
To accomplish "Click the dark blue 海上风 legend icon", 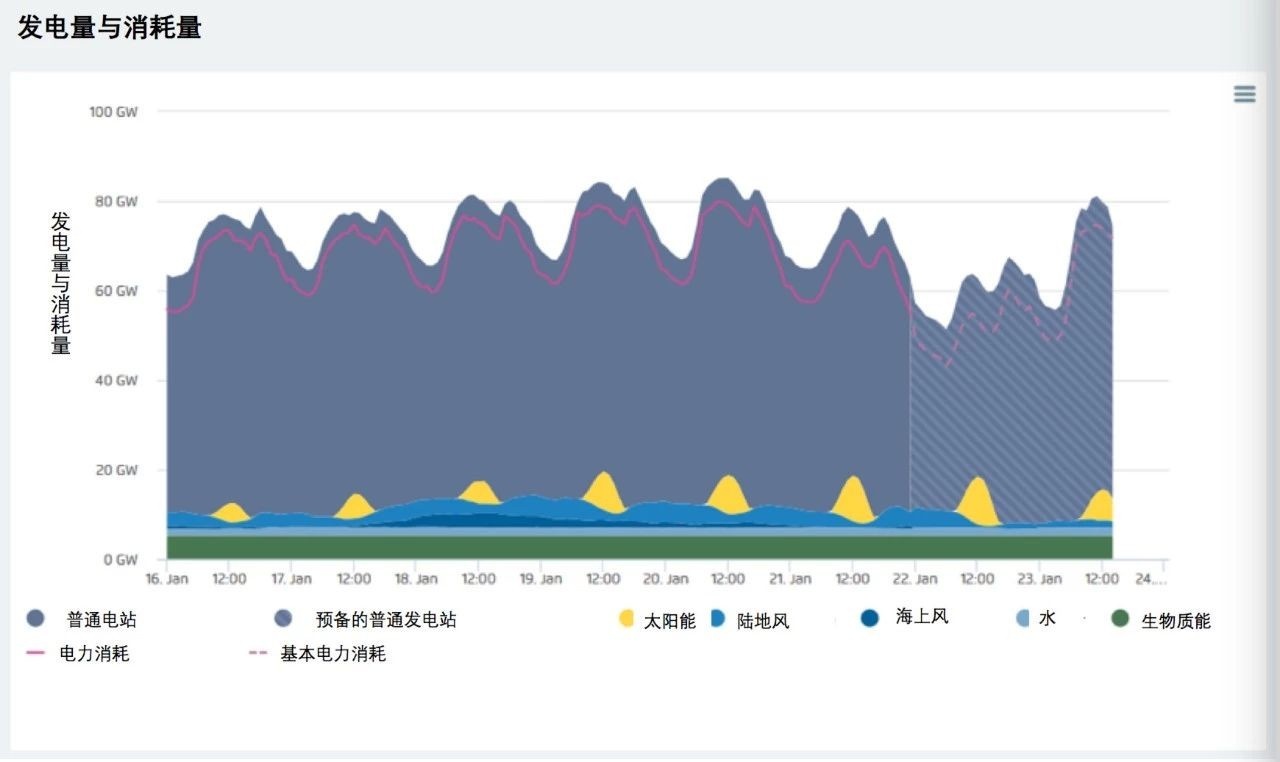I will (869, 618).
